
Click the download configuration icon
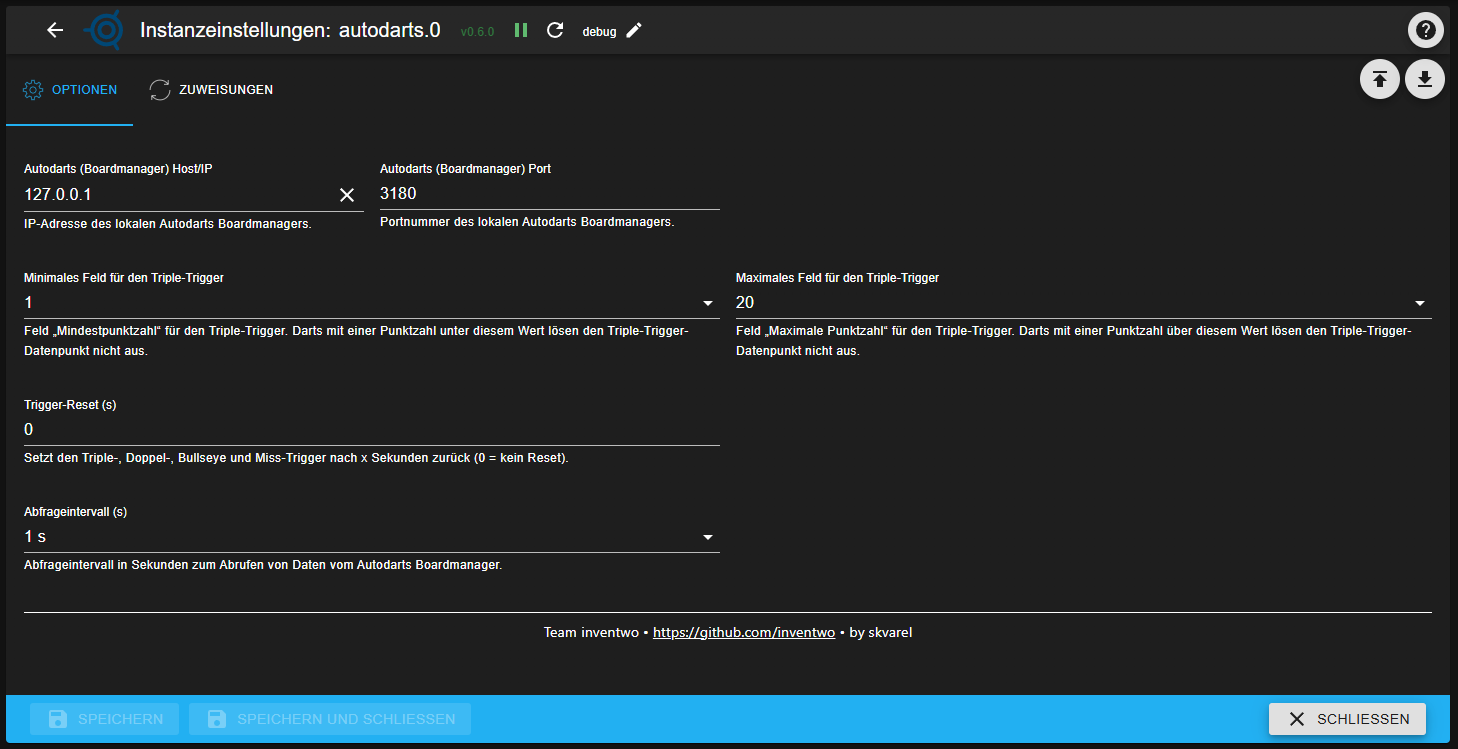pos(1425,80)
